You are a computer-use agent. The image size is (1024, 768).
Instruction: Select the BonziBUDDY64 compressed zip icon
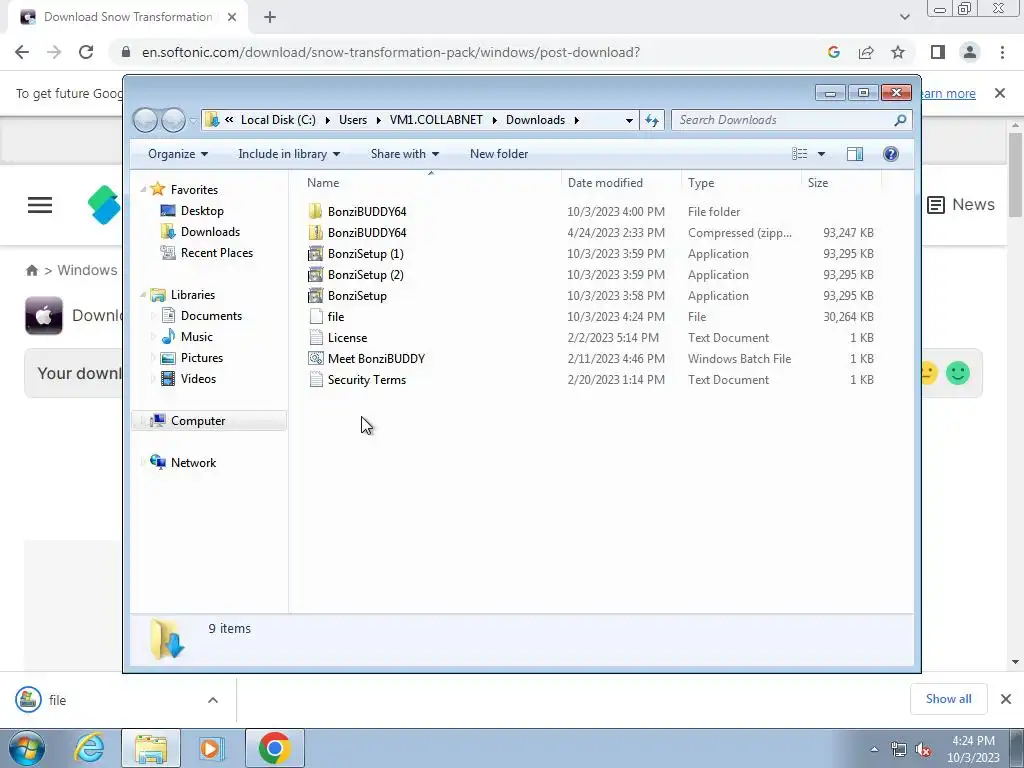coord(315,232)
